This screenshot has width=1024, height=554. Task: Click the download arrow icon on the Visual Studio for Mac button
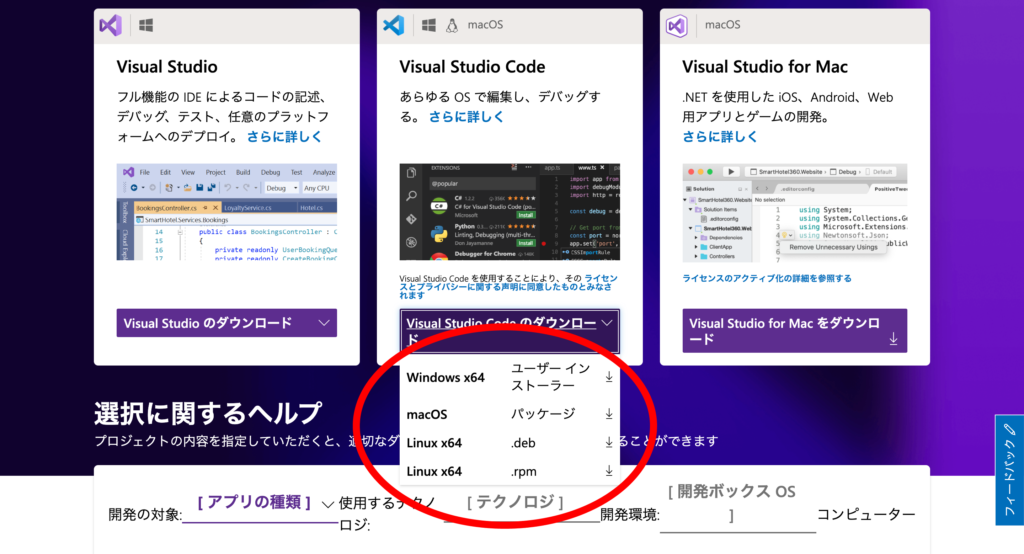point(893,339)
